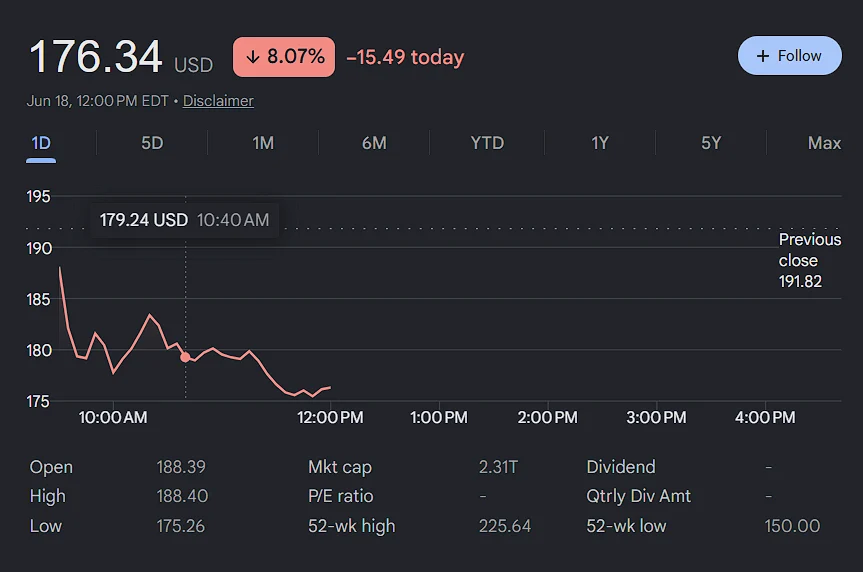863x572 pixels.
Task: Click the USD currency label beside price
Action: click(x=193, y=65)
